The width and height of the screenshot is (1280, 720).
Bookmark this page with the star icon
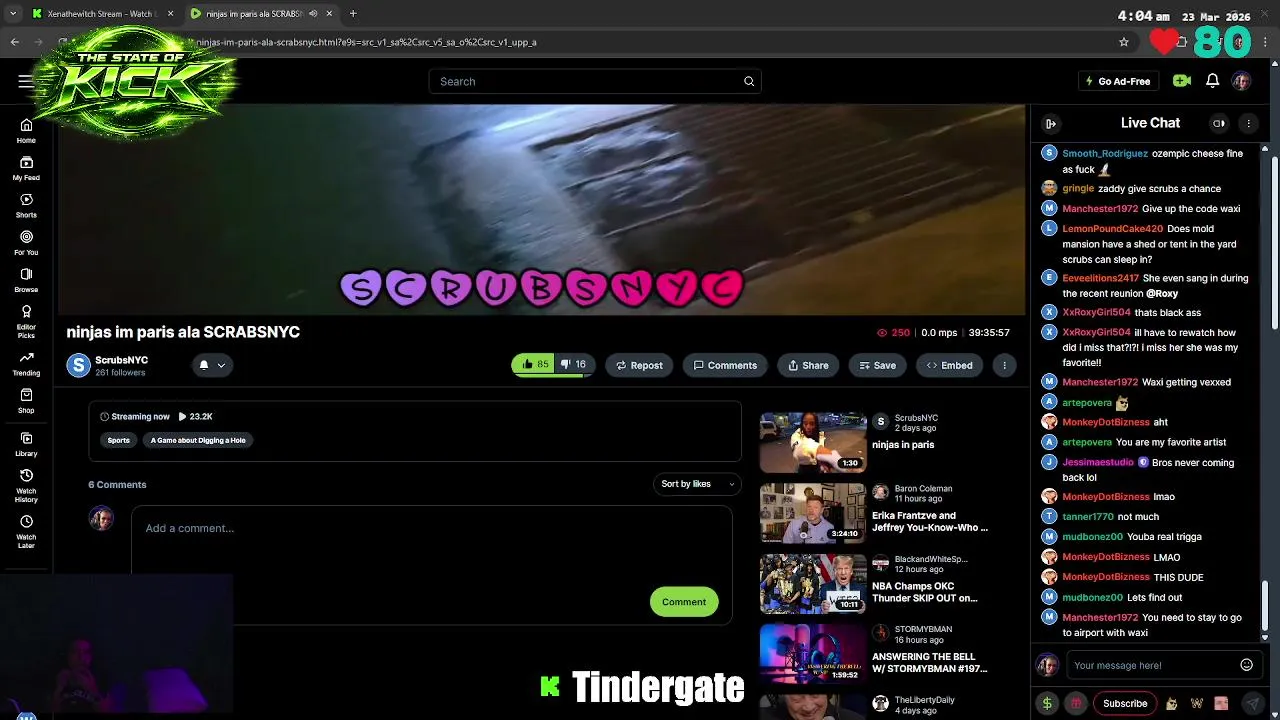[1124, 42]
